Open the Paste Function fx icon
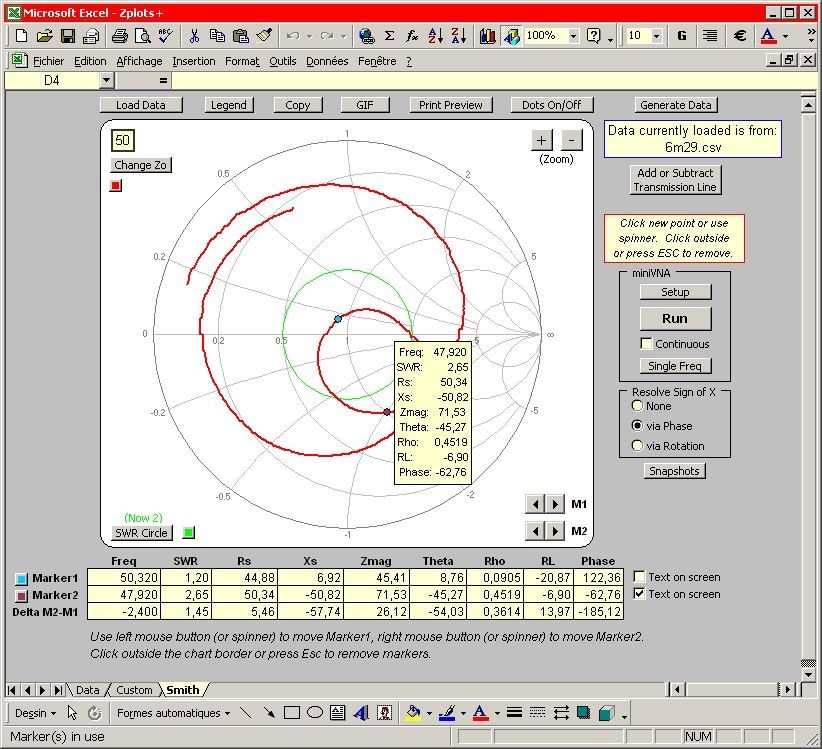This screenshot has width=822, height=749. [412, 36]
